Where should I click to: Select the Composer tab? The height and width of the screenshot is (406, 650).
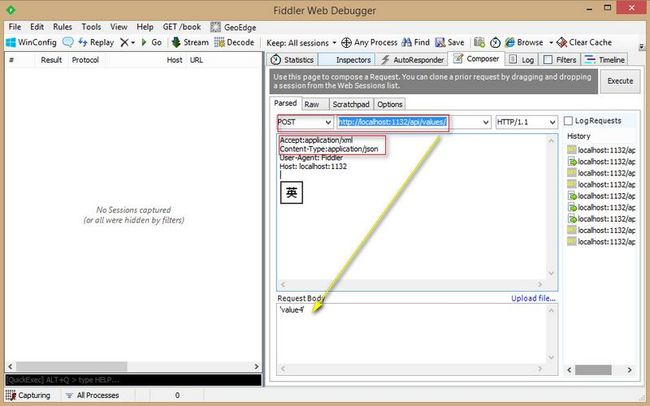tap(476, 59)
